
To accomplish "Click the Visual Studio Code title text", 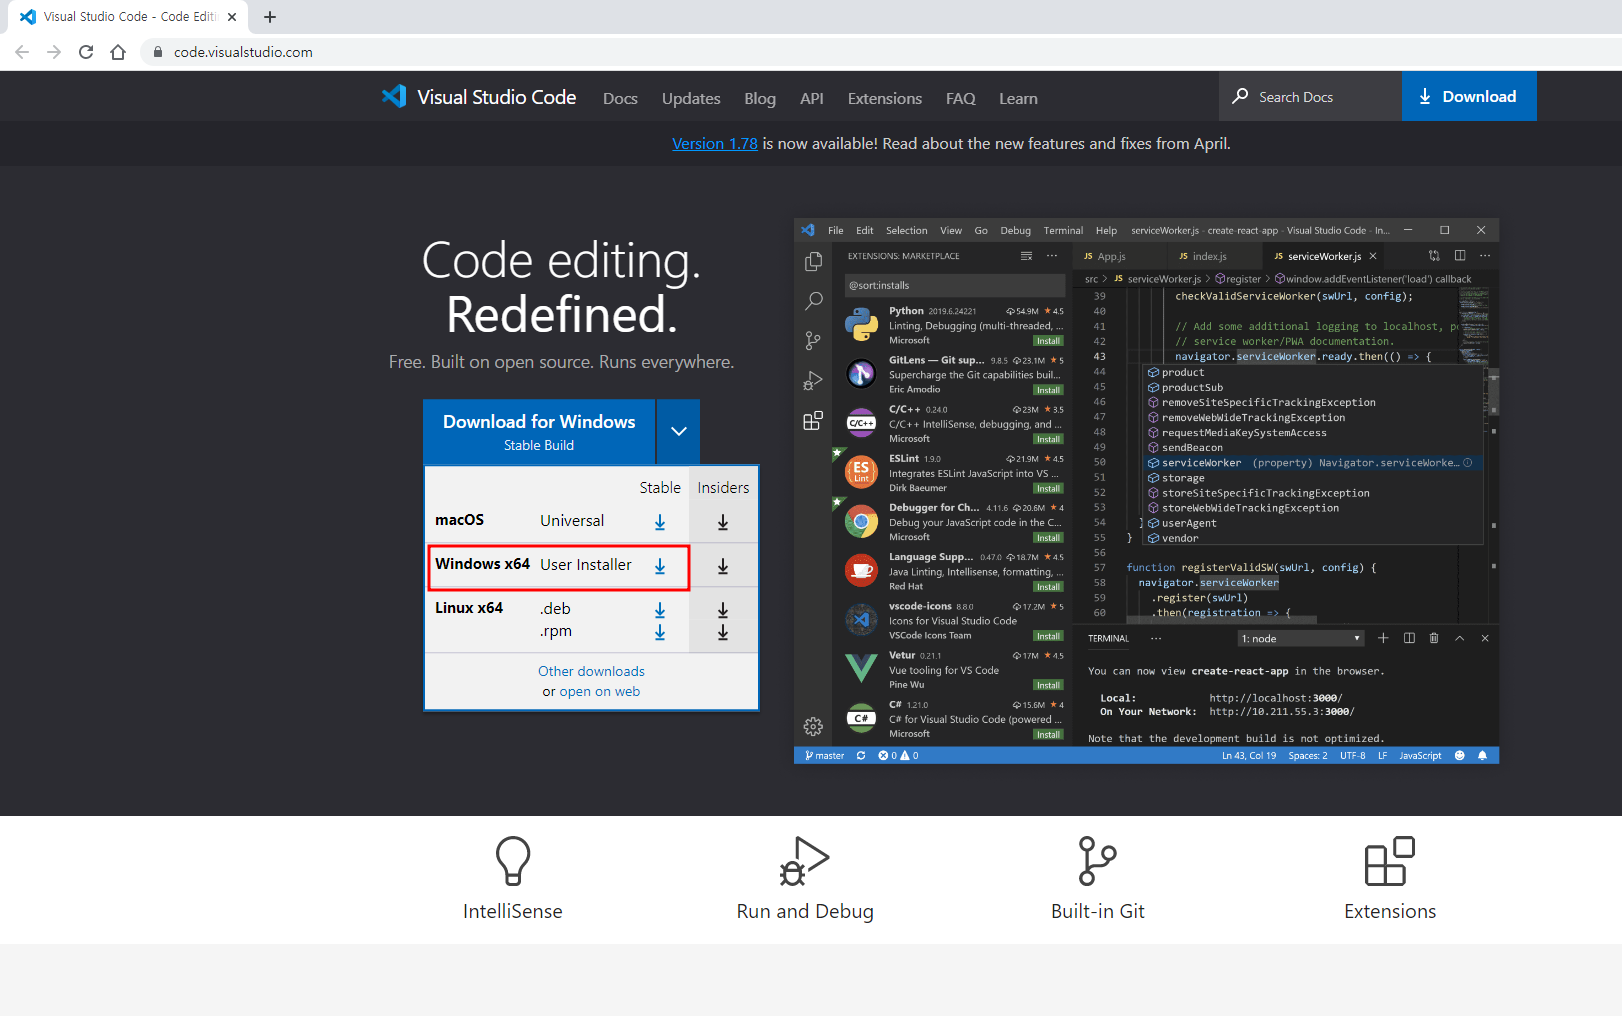I will click(496, 97).
